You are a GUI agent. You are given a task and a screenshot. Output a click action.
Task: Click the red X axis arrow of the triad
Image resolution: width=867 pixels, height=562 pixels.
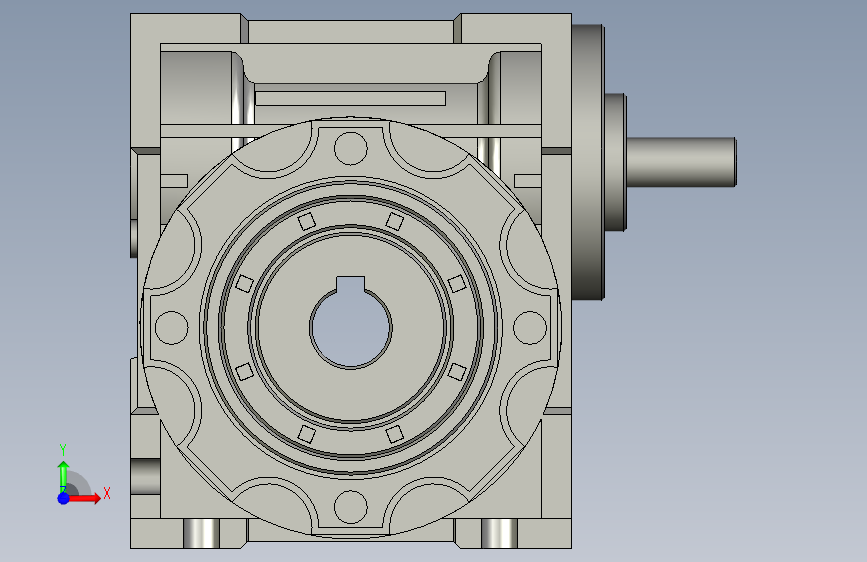point(86,498)
